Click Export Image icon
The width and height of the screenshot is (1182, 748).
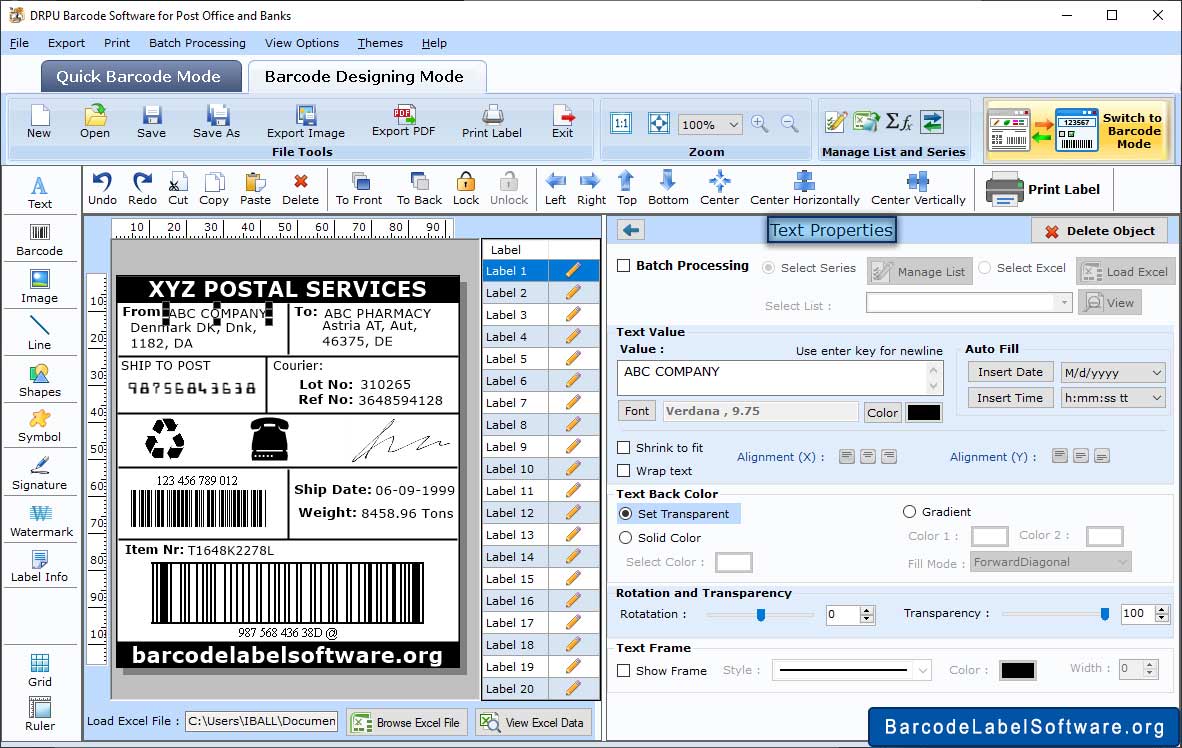click(x=305, y=121)
